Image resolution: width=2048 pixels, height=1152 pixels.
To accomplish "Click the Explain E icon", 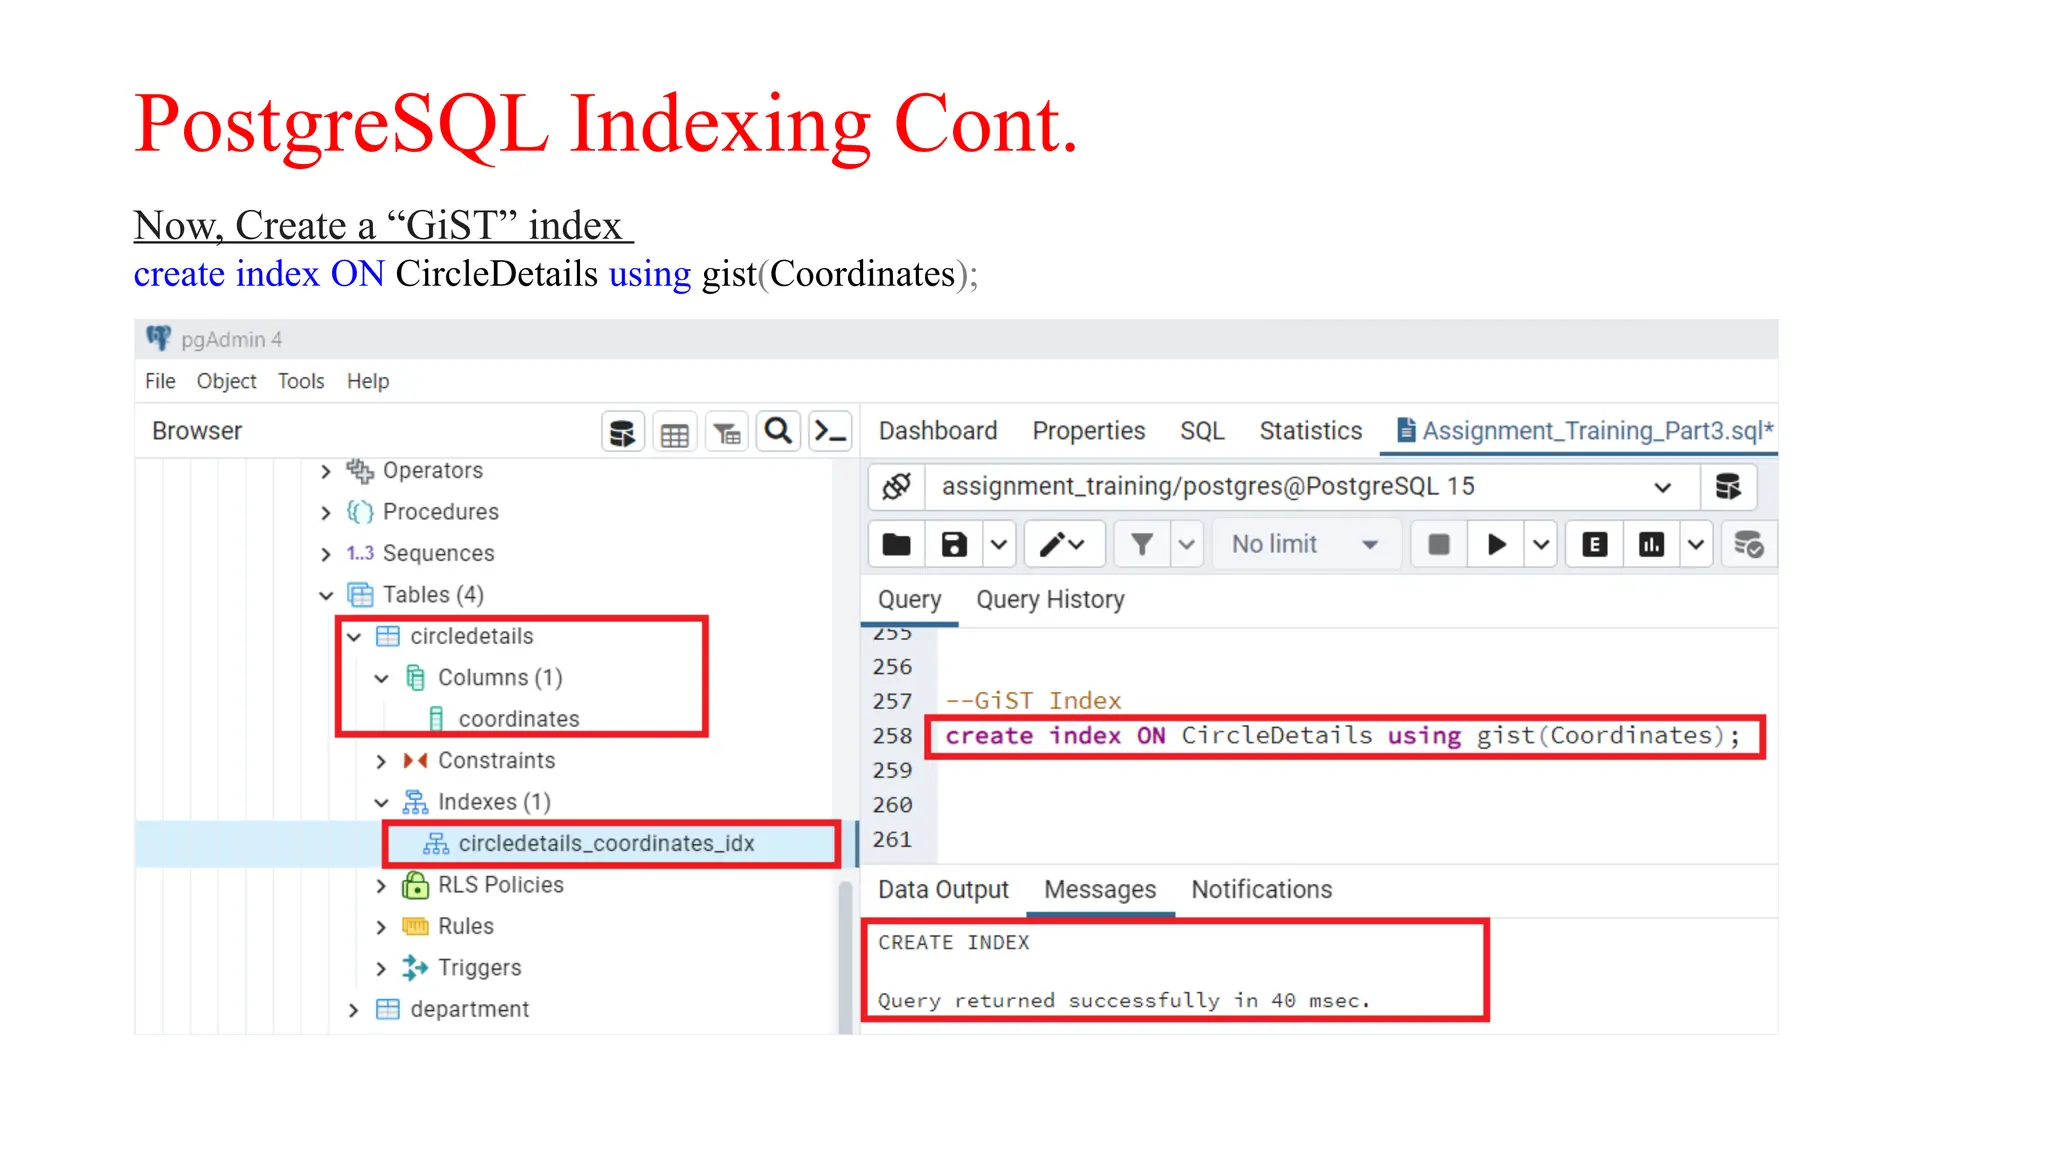I will click(x=1595, y=545).
